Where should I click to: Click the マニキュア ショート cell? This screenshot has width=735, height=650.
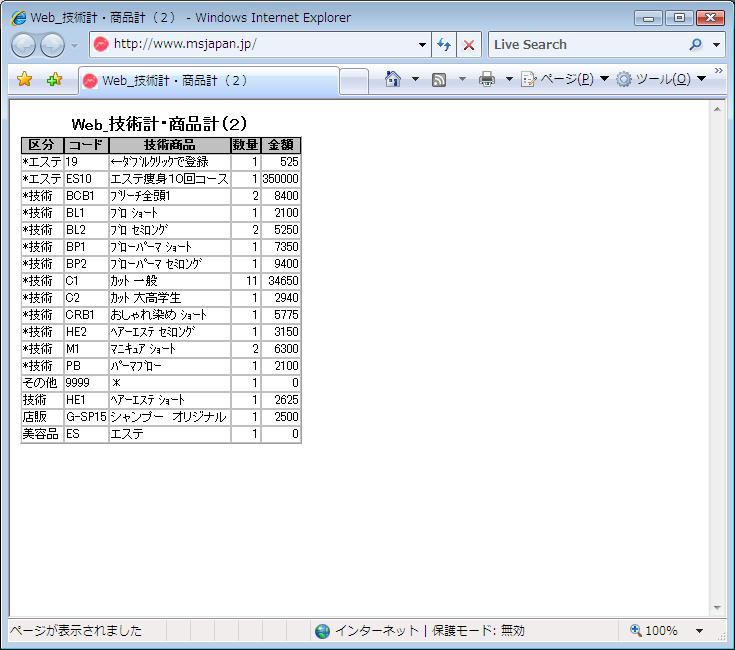click(x=170, y=349)
